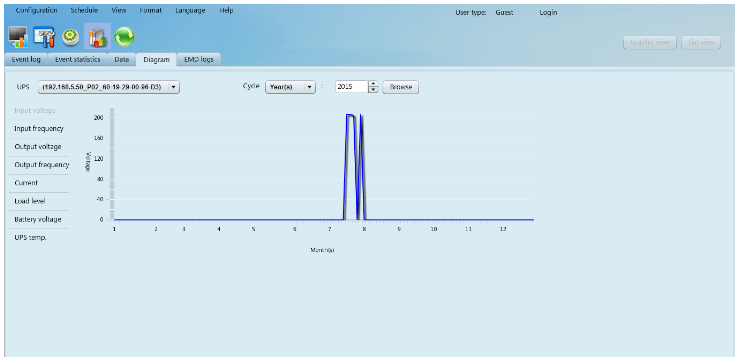The image size is (739, 361).
Task: Show the UPS temp. diagram
Action: pos(31,238)
